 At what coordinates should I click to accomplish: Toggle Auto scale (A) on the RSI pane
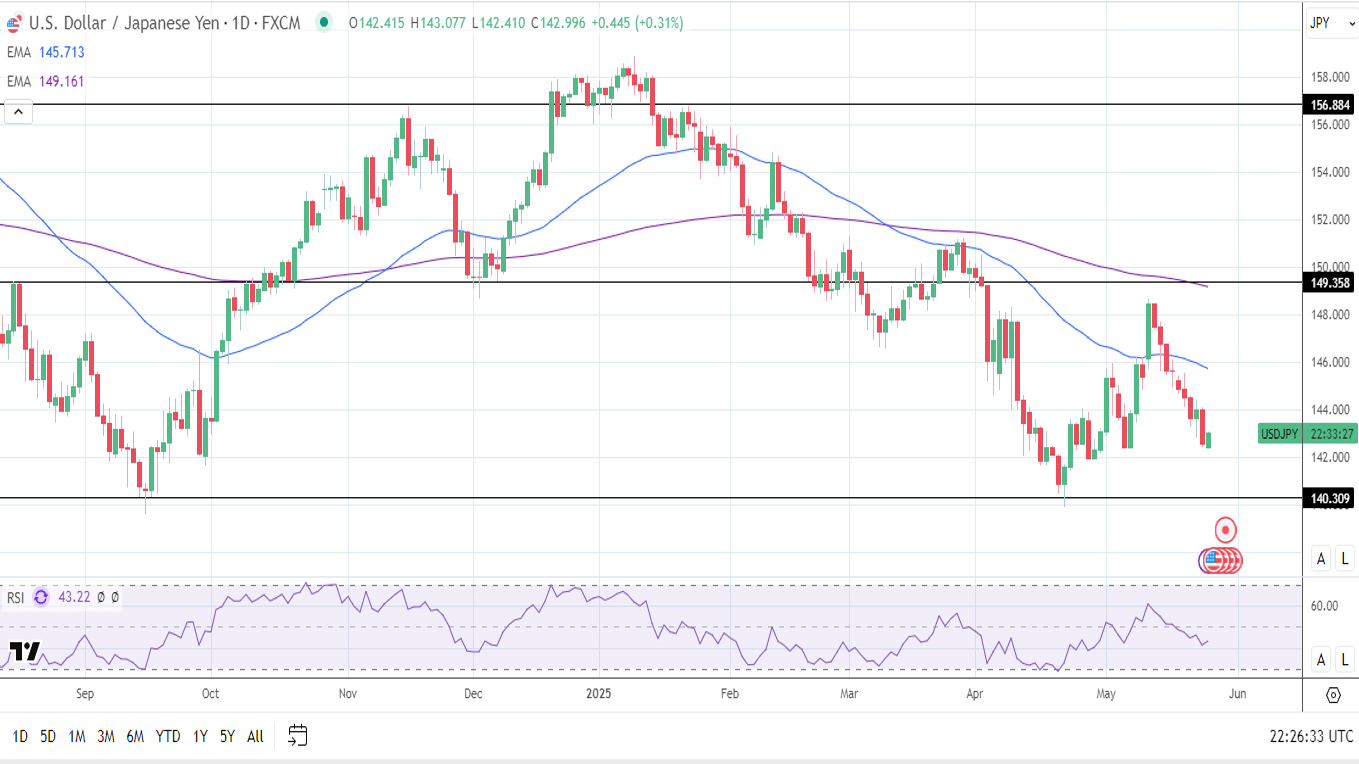pos(1321,658)
